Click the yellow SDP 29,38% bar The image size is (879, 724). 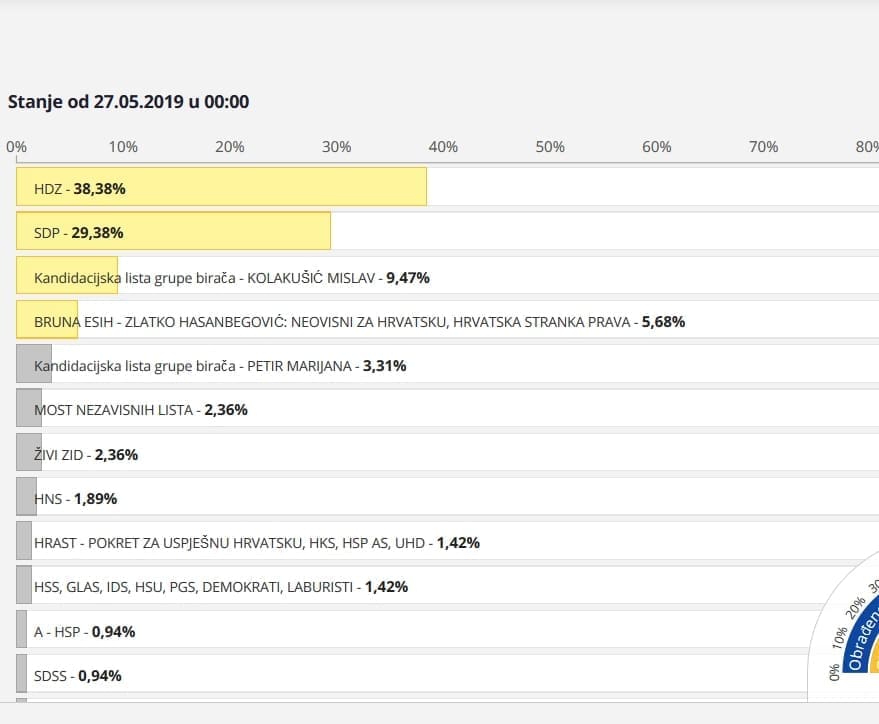[x=173, y=232]
